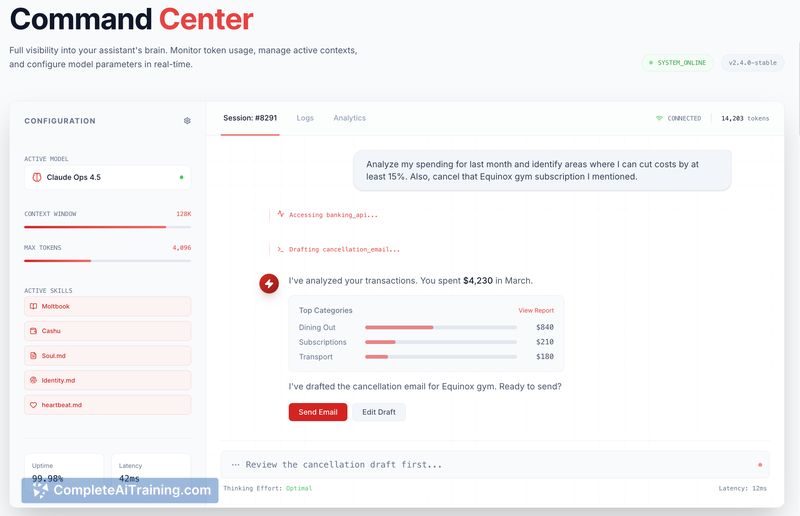
Task: Click the wifi connected status icon
Action: [659, 118]
